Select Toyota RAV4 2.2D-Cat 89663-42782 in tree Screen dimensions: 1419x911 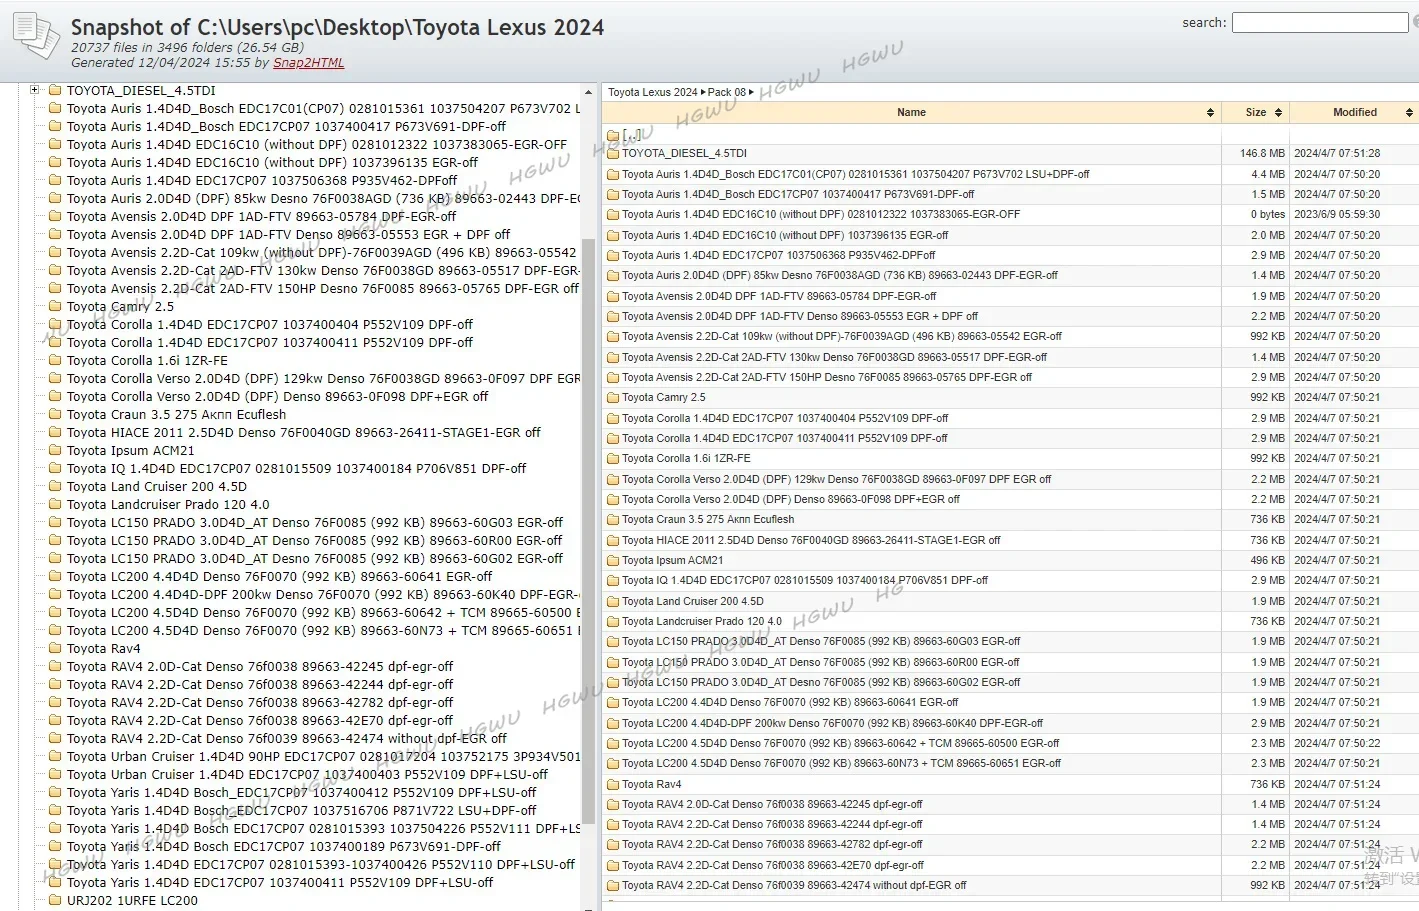[x=260, y=702]
